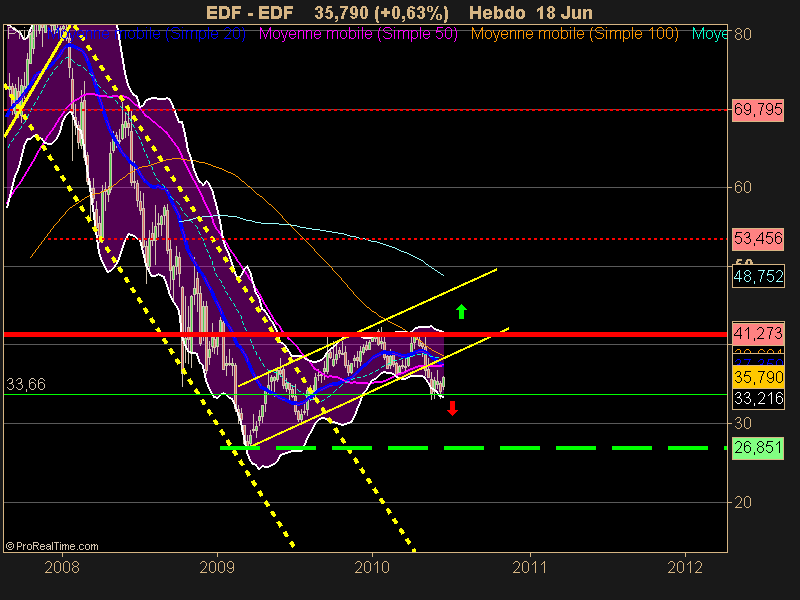The width and height of the screenshot is (800, 600).
Task: Click the 41,273 red resistance price label
Action: point(758,334)
